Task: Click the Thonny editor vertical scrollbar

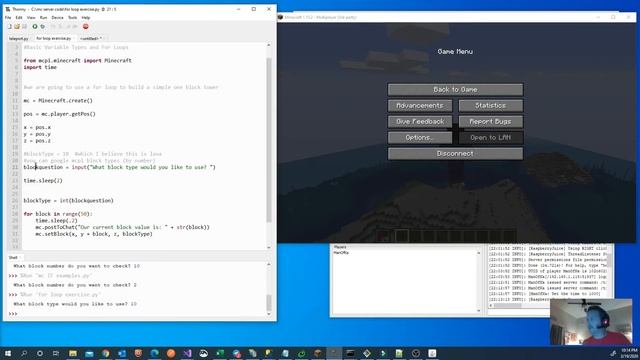Action: click(269, 139)
